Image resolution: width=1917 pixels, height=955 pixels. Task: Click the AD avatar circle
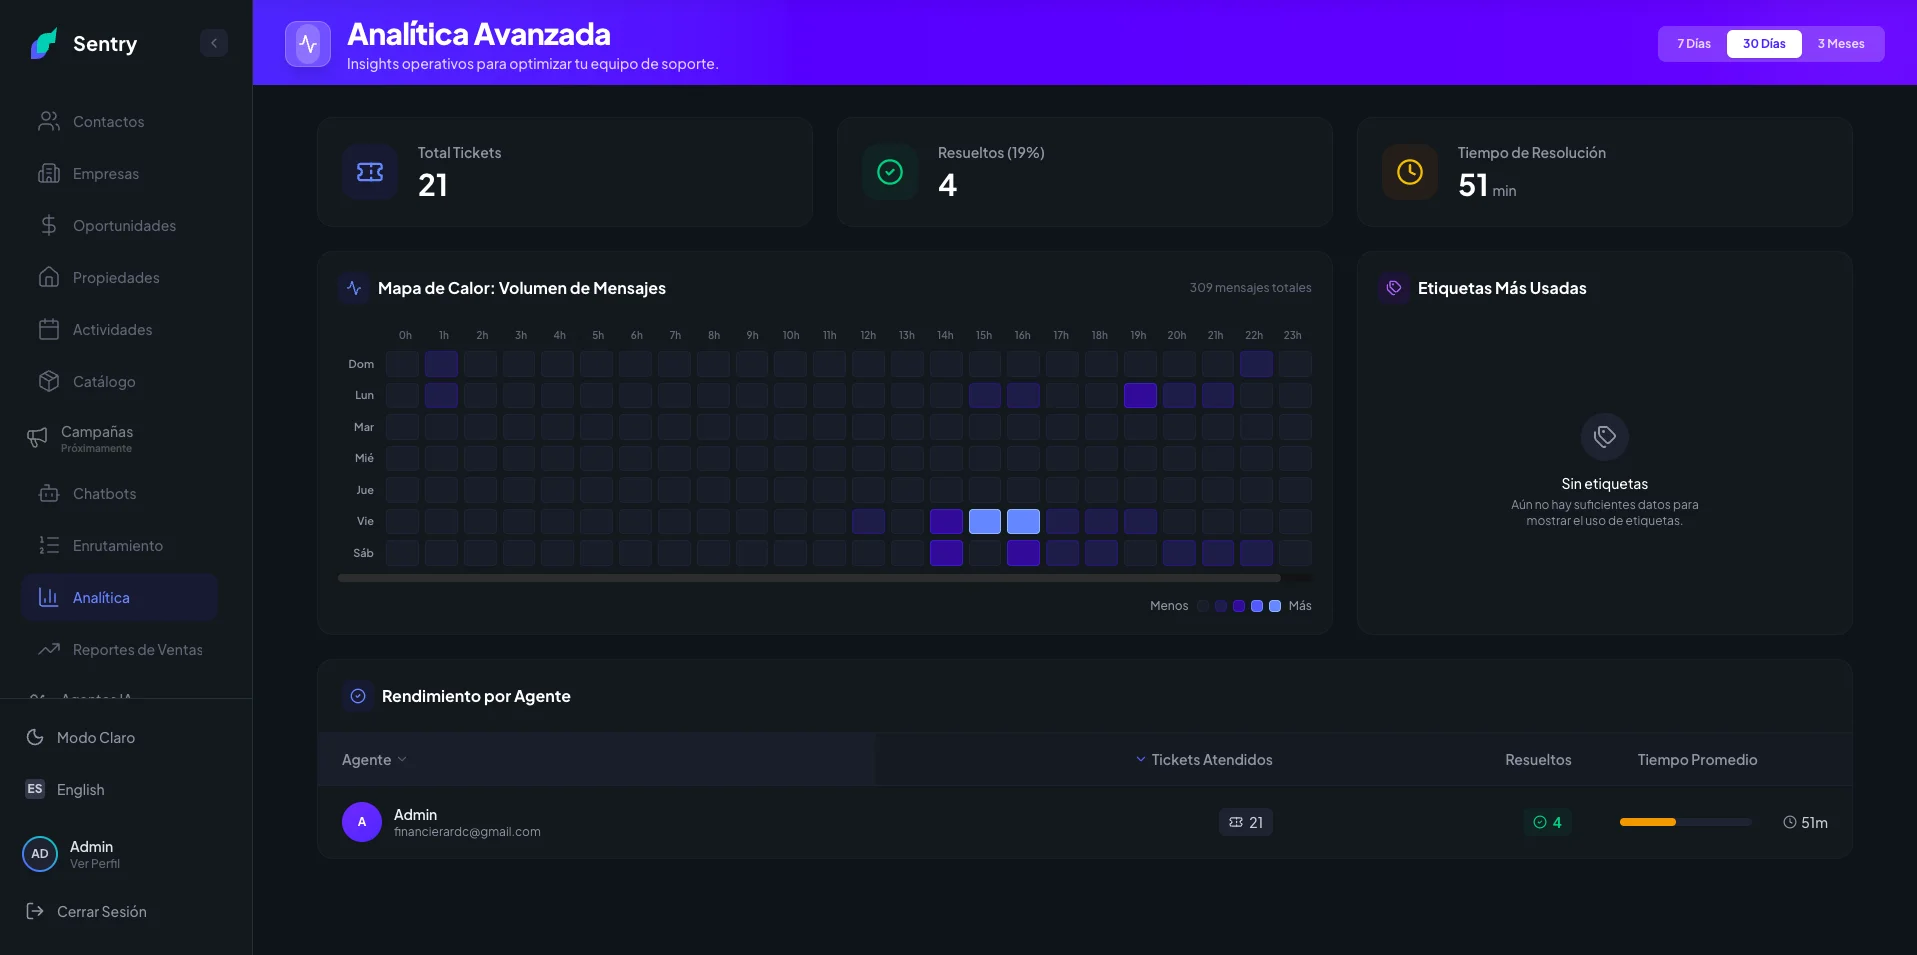click(40, 854)
